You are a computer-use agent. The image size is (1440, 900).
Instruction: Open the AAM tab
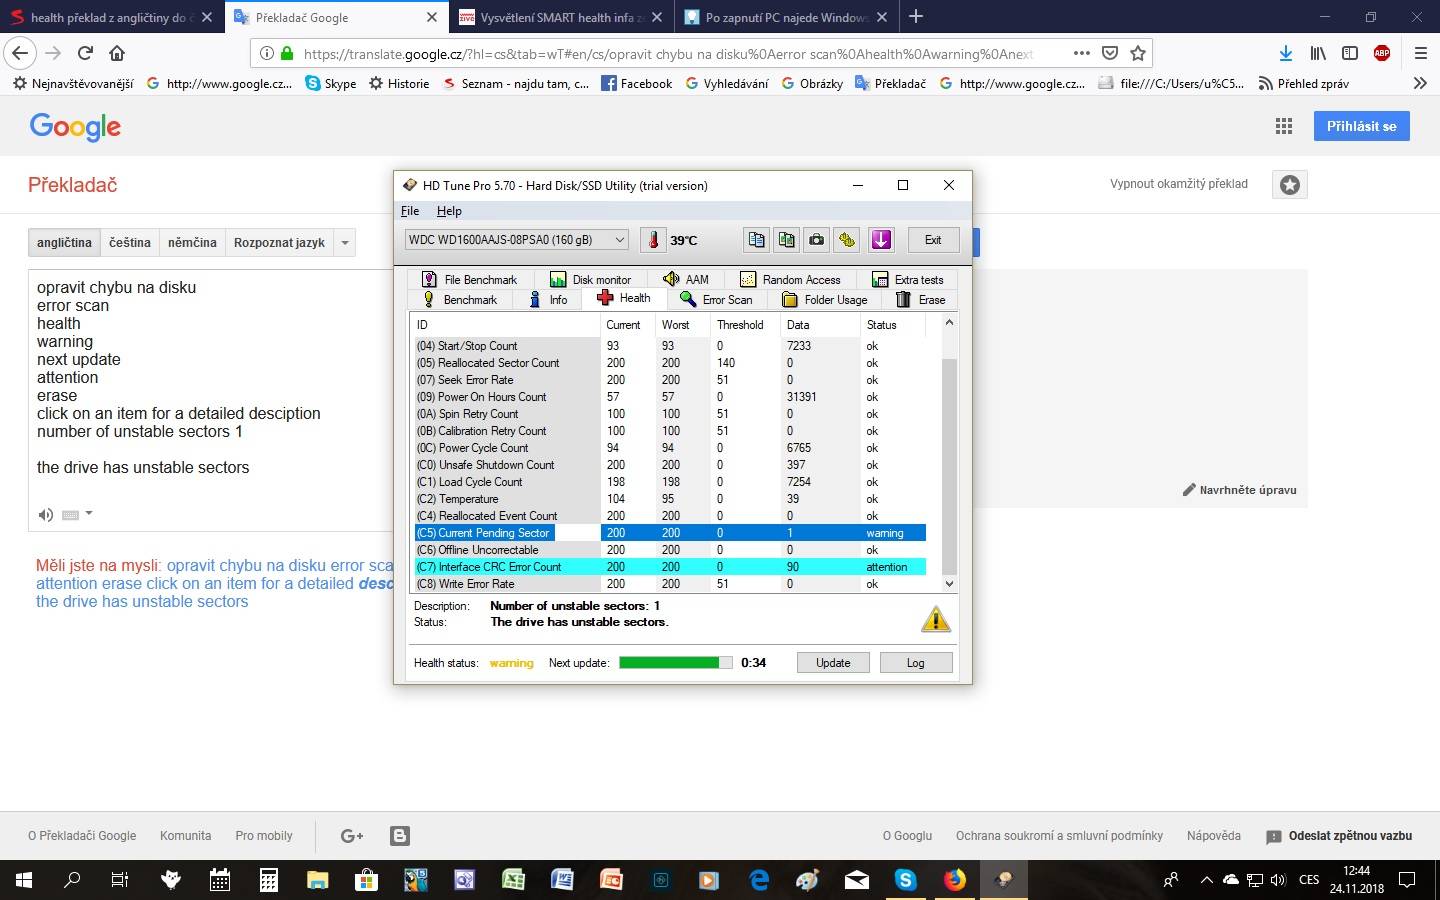686,280
